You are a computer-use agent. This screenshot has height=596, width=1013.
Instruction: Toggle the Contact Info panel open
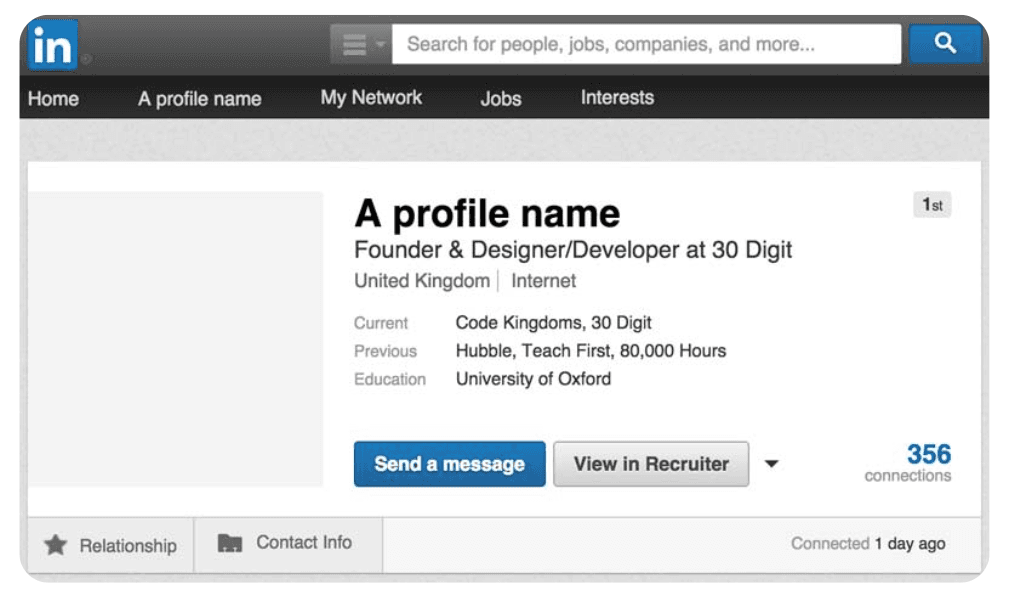289,543
